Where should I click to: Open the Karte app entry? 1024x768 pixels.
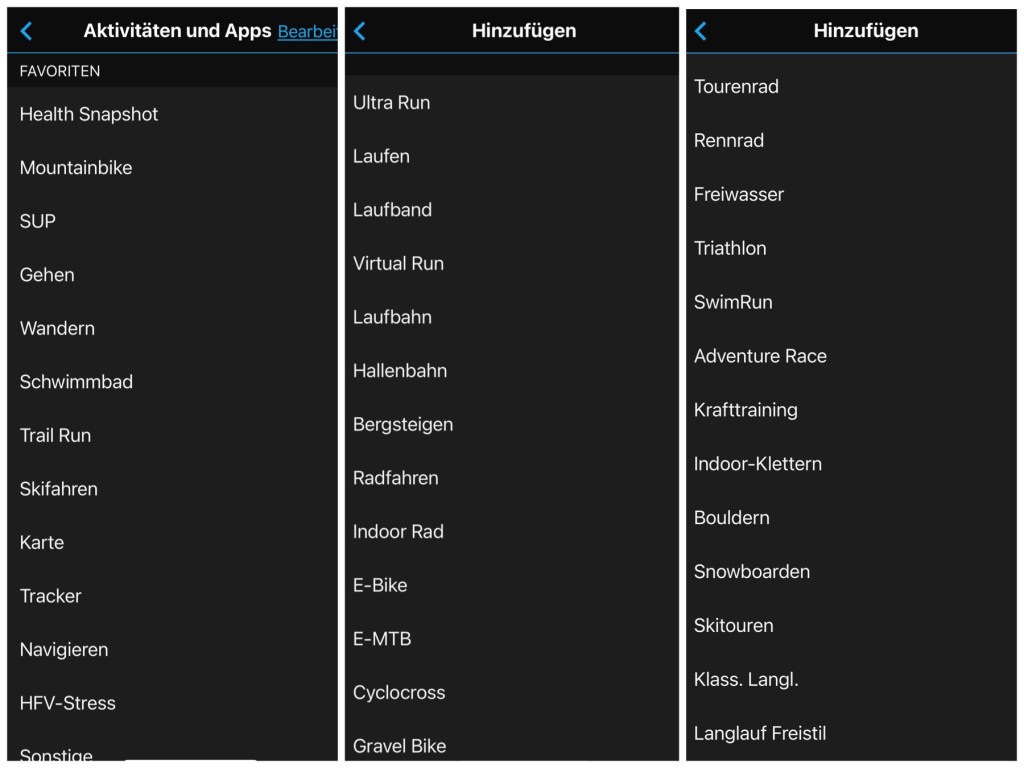tap(42, 542)
